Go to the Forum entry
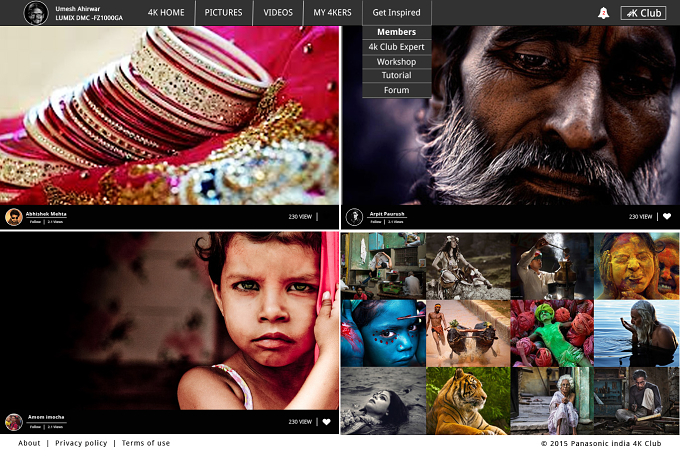The image size is (680, 457). tap(396, 90)
